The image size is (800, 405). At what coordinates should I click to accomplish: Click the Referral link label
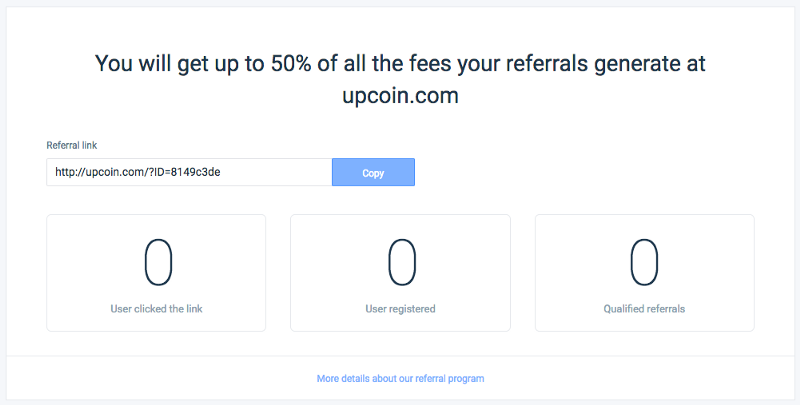point(71,145)
